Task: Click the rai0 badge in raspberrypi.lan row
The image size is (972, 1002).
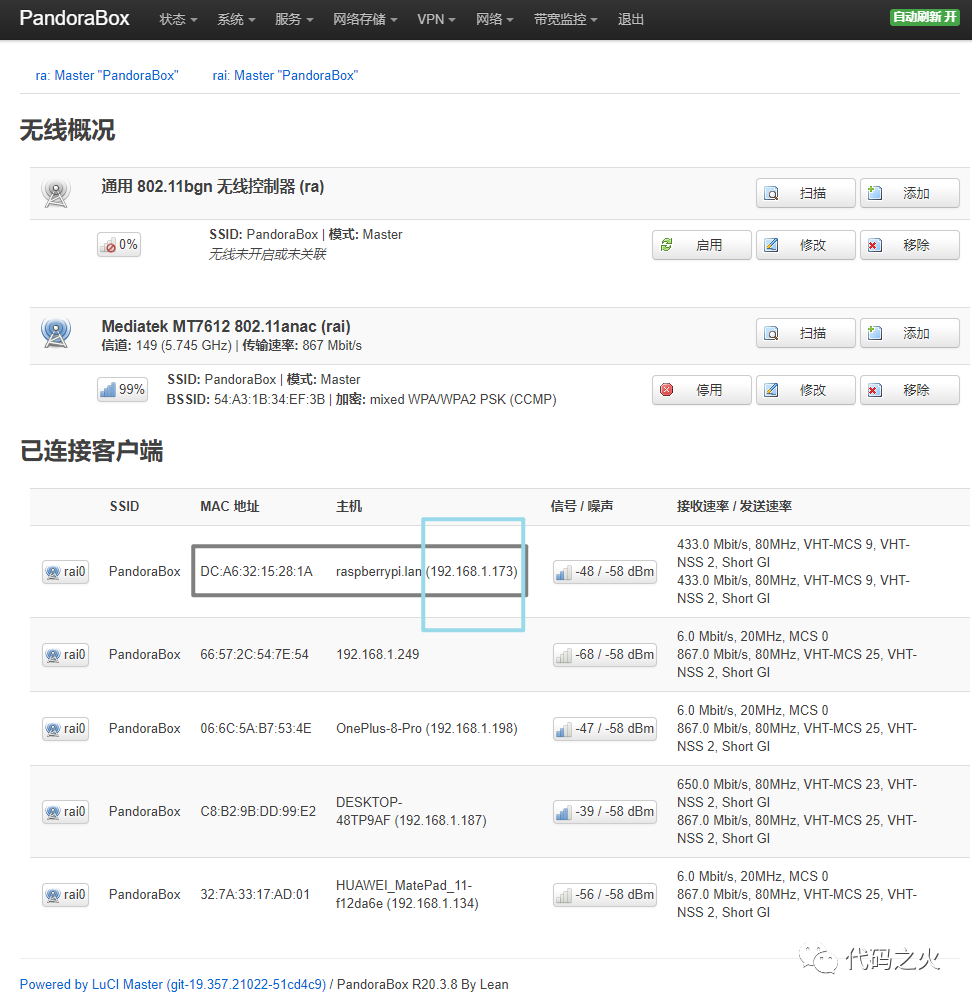Action: pyautogui.click(x=65, y=571)
